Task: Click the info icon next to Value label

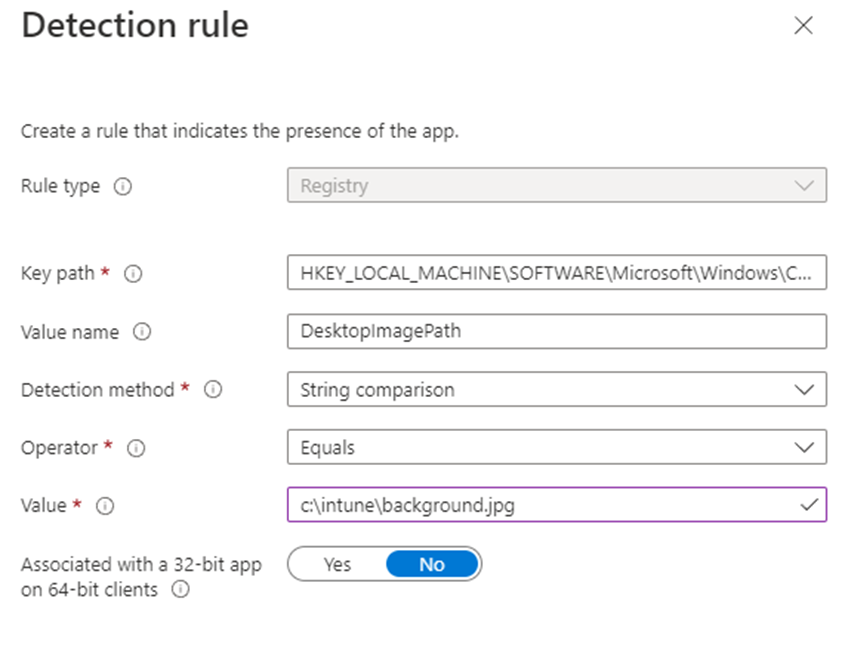Action: coord(105,506)
